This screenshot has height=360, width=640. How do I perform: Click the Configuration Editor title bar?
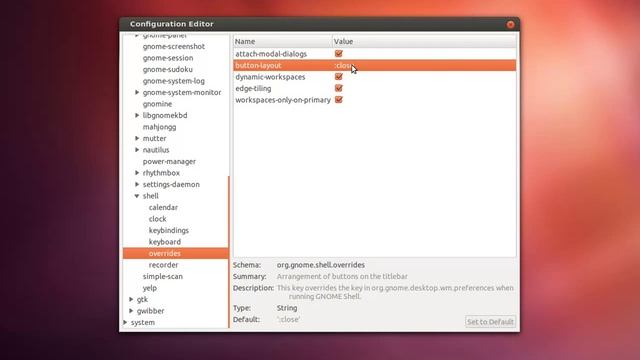coord(320,24)
